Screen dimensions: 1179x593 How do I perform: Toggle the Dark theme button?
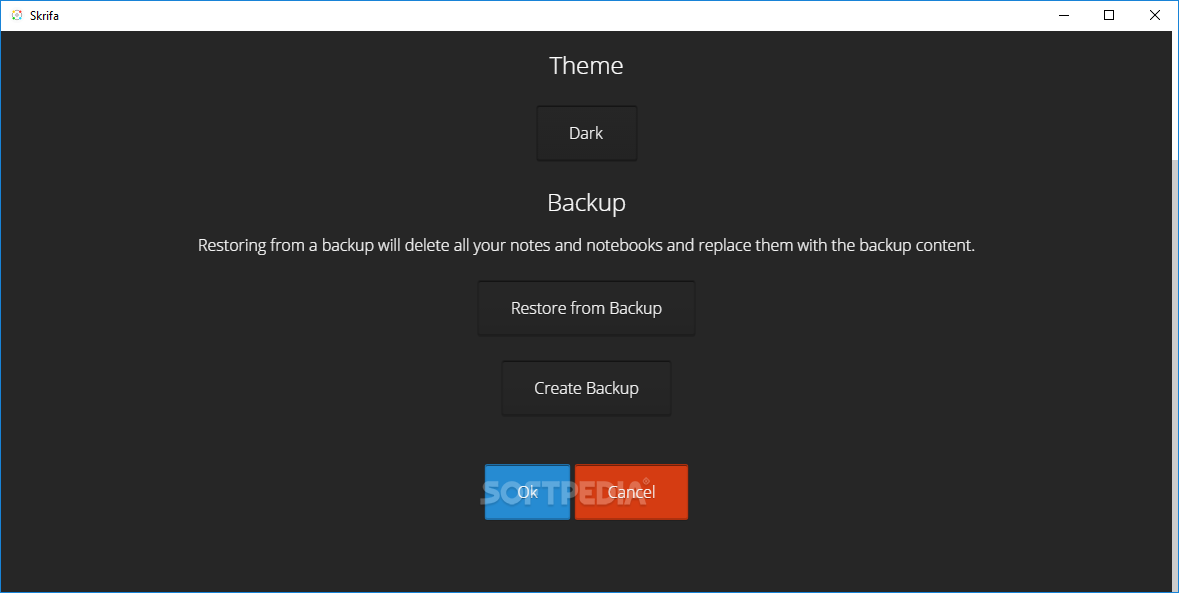[586, 133]
